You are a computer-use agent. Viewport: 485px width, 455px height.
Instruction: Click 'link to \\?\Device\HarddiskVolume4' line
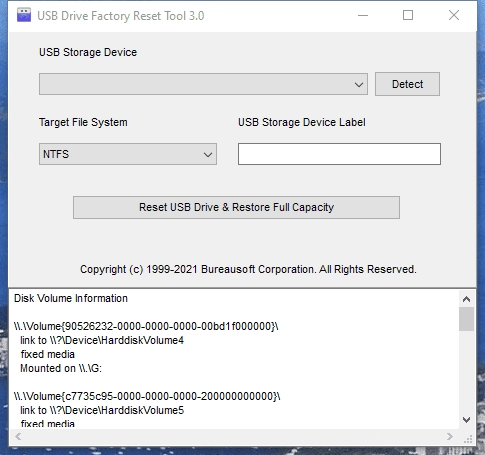(x=102, y=340)
